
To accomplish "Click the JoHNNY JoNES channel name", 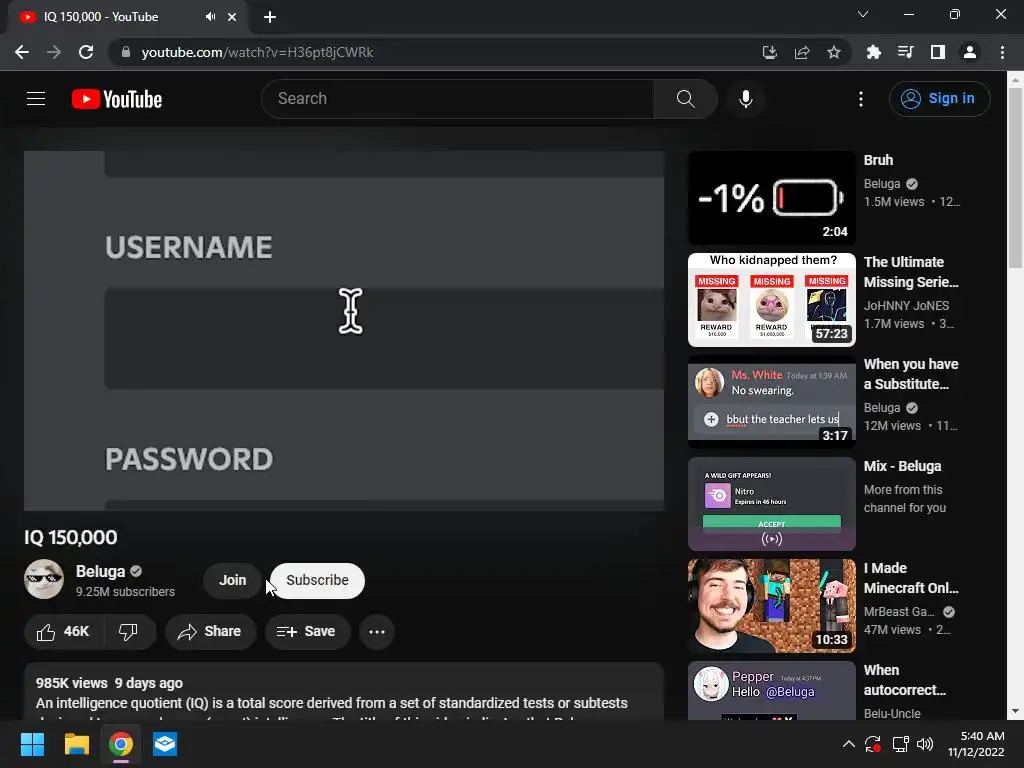I will point(906,306).
